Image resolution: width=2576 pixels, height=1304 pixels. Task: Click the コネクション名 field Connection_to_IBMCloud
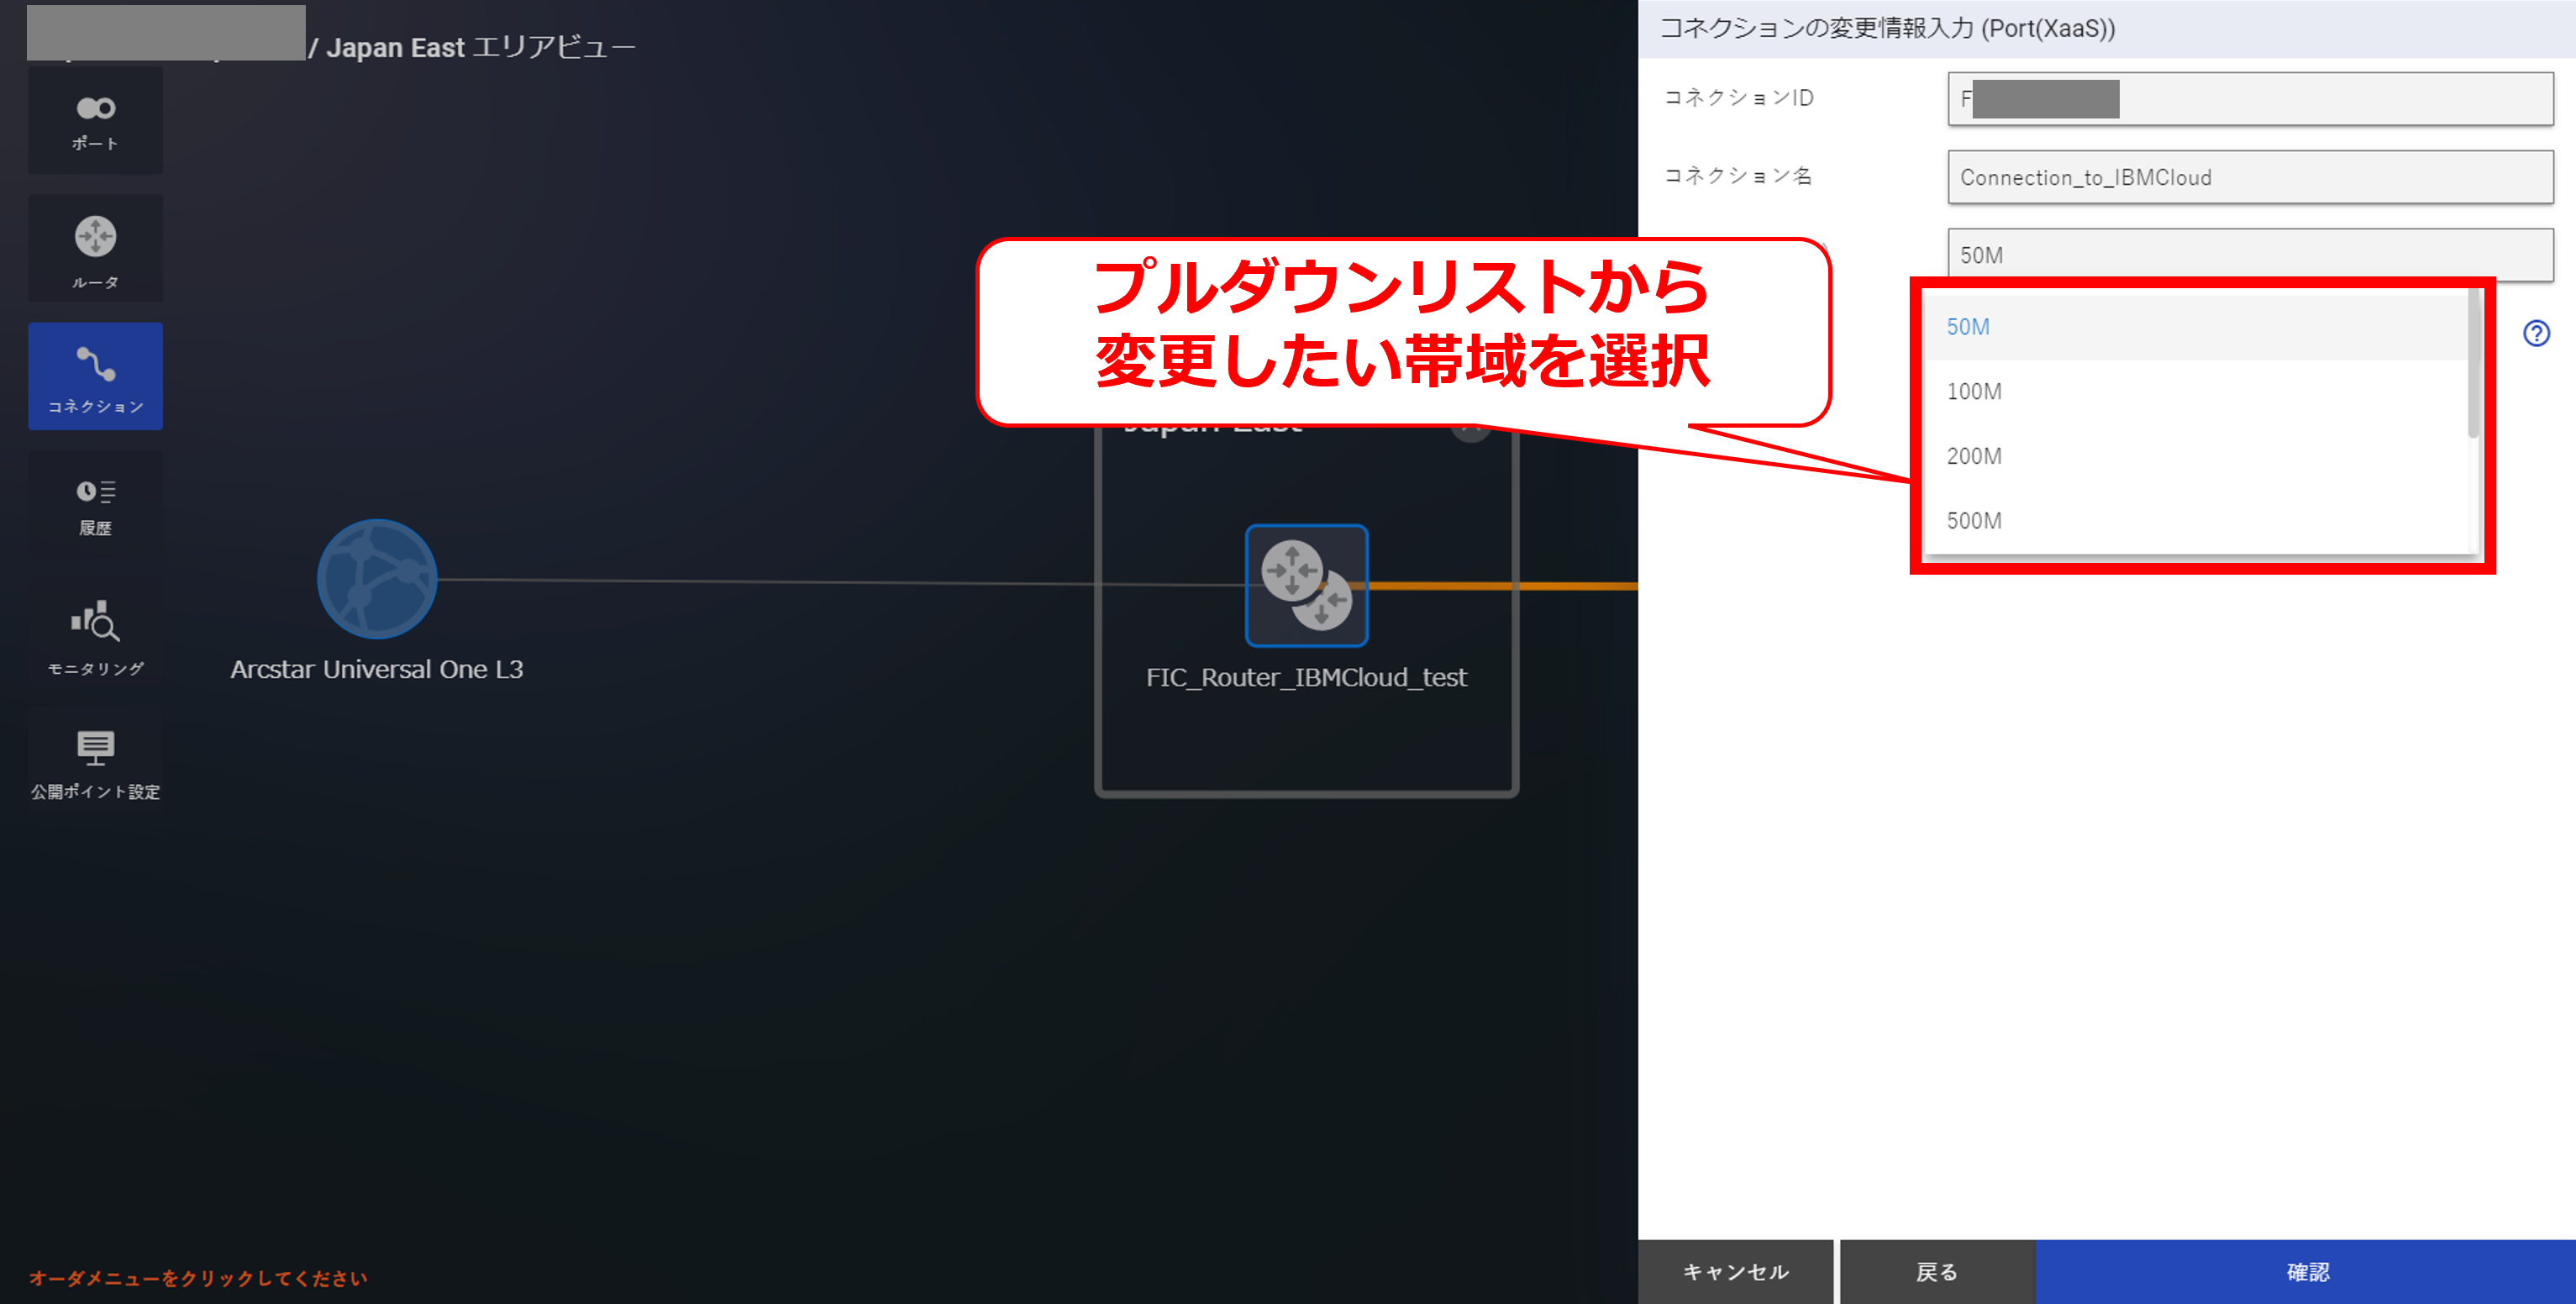point(2250,177)
